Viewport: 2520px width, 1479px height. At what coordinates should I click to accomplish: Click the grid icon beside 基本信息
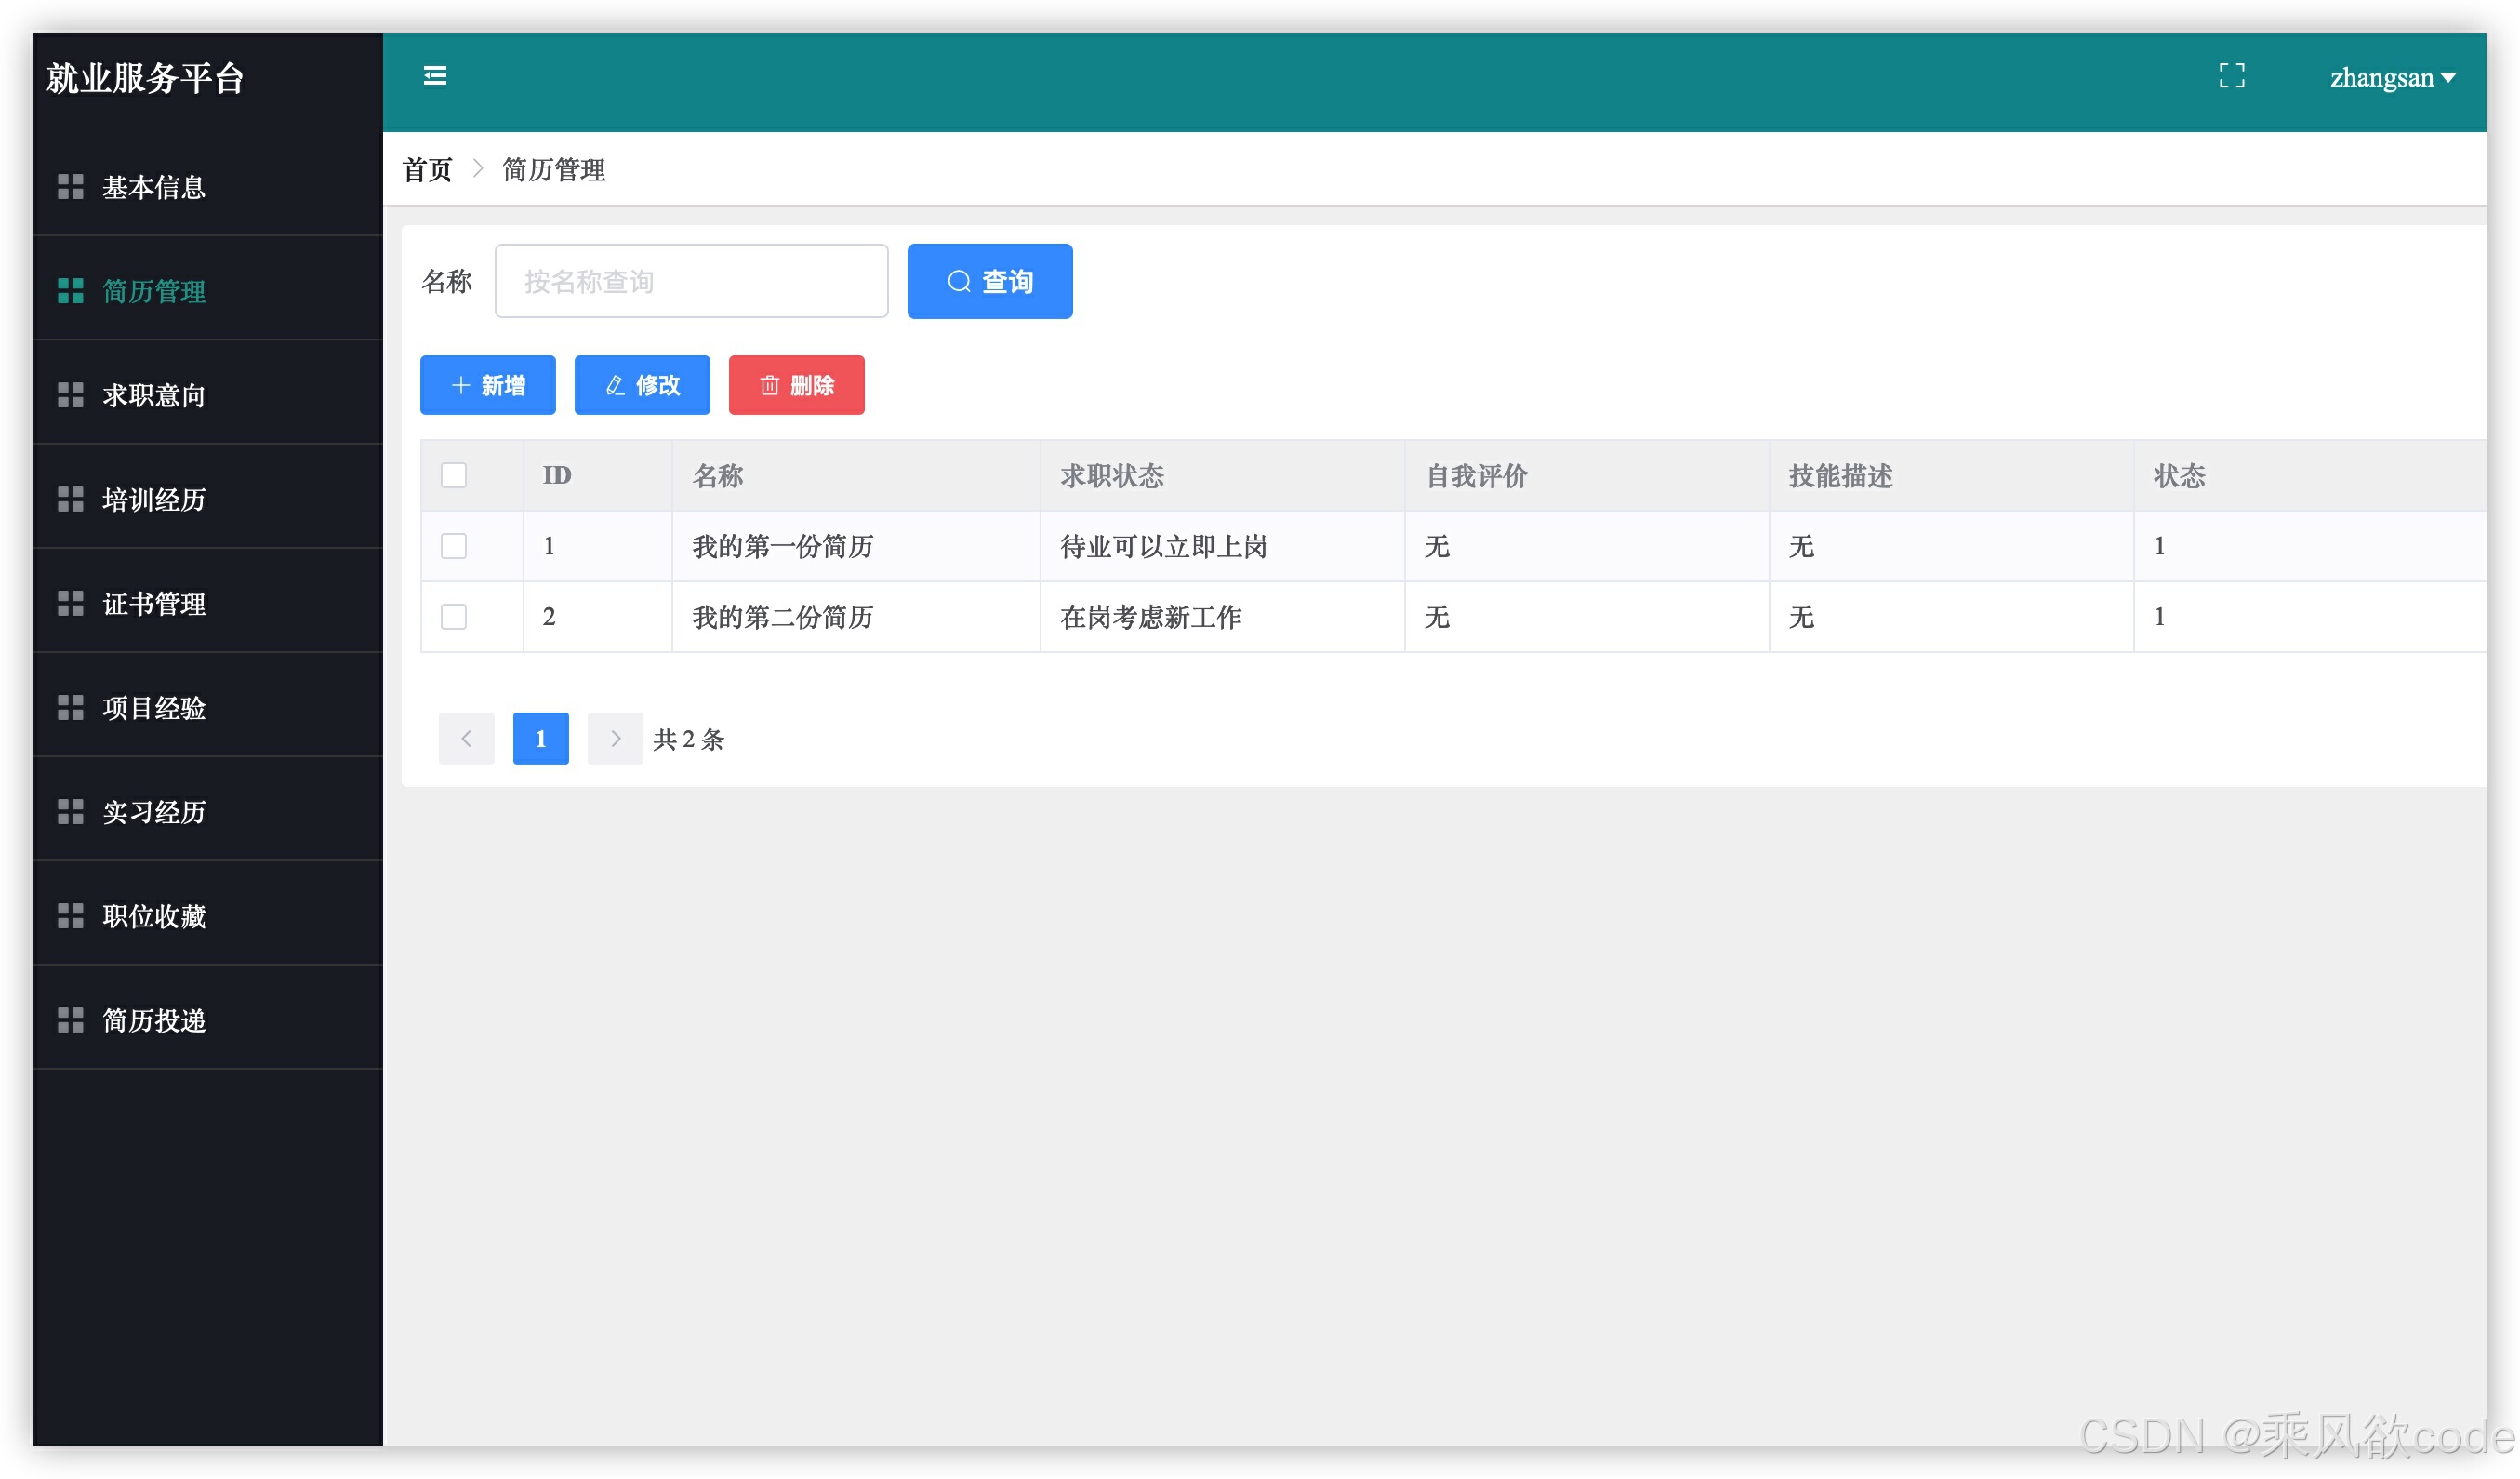pos(70,187)
